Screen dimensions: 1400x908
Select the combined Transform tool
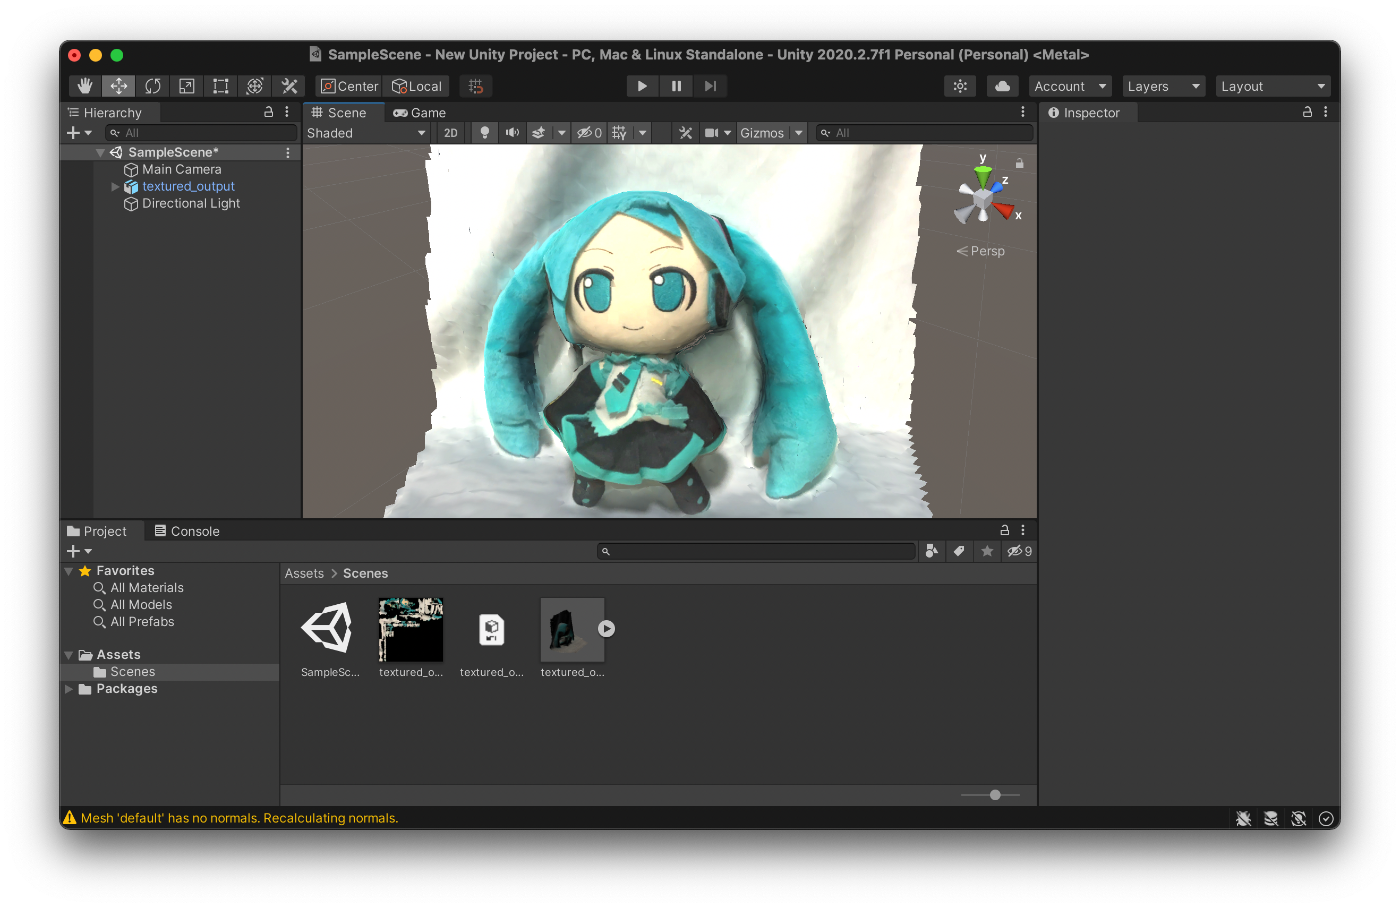point(255,86)
